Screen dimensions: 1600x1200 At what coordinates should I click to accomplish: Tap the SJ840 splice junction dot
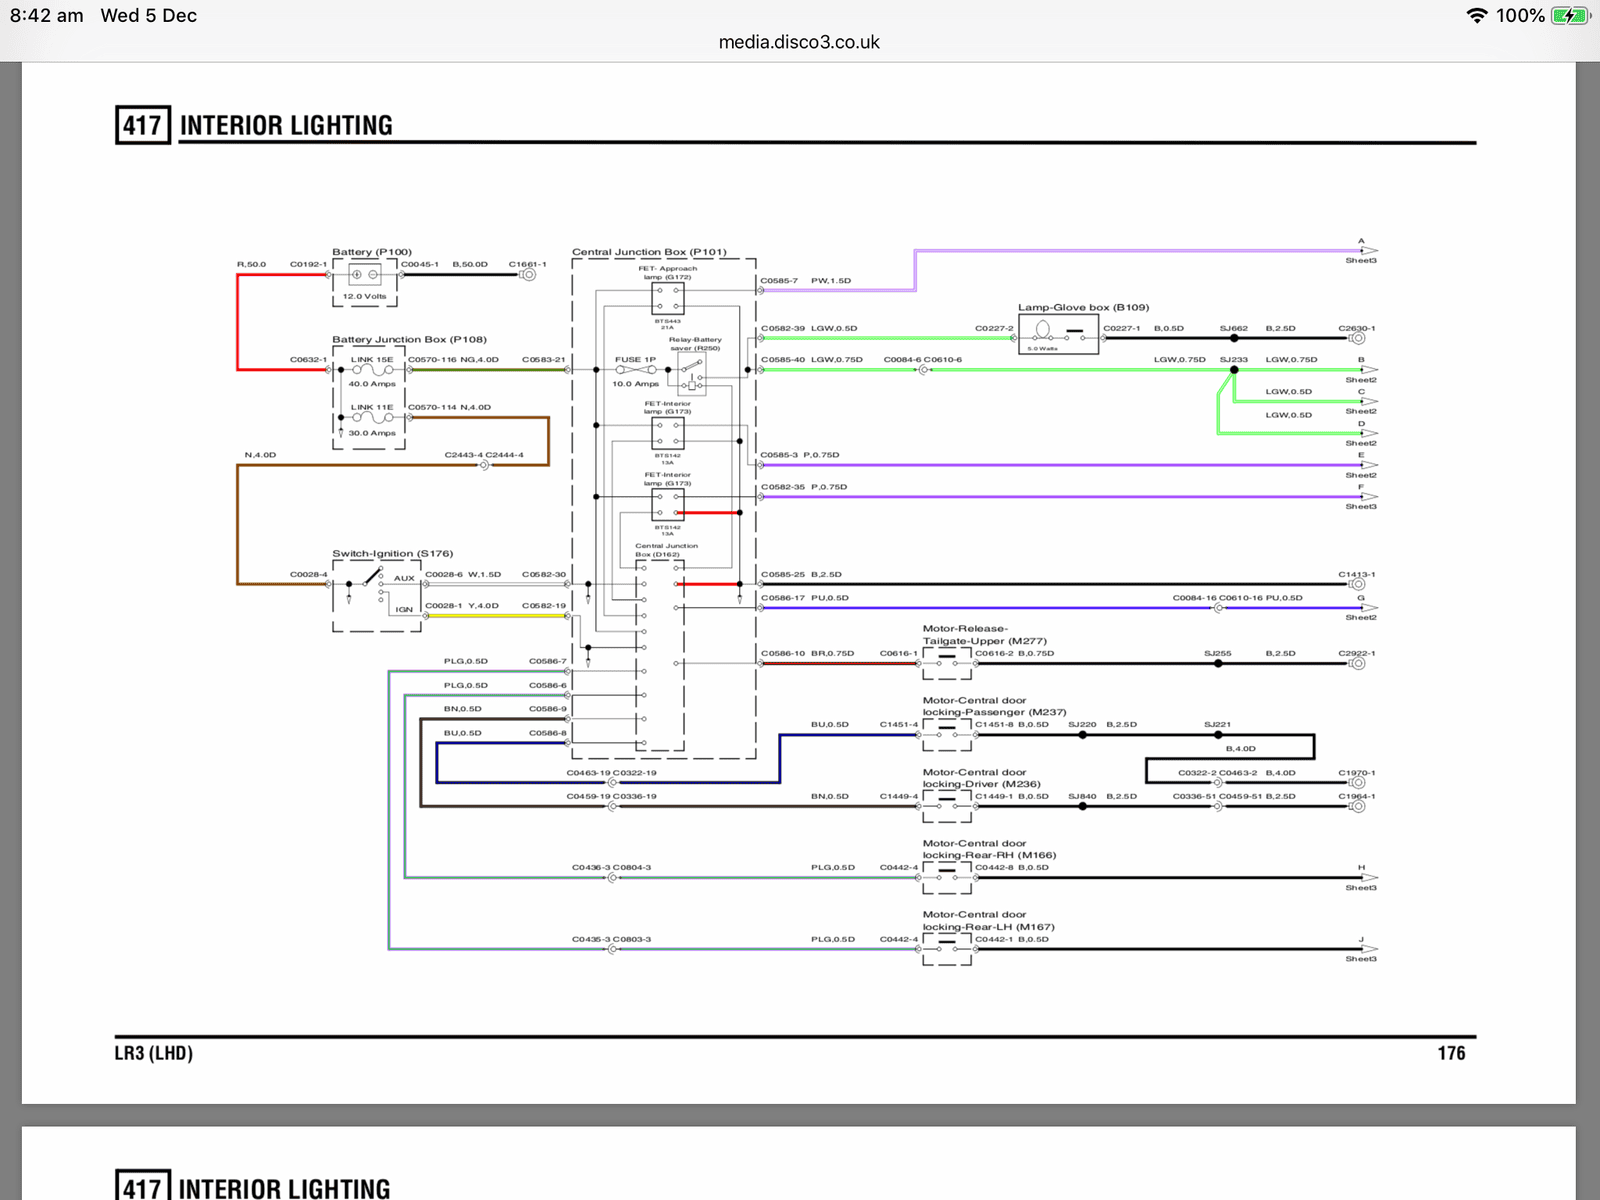[1082, 806]
